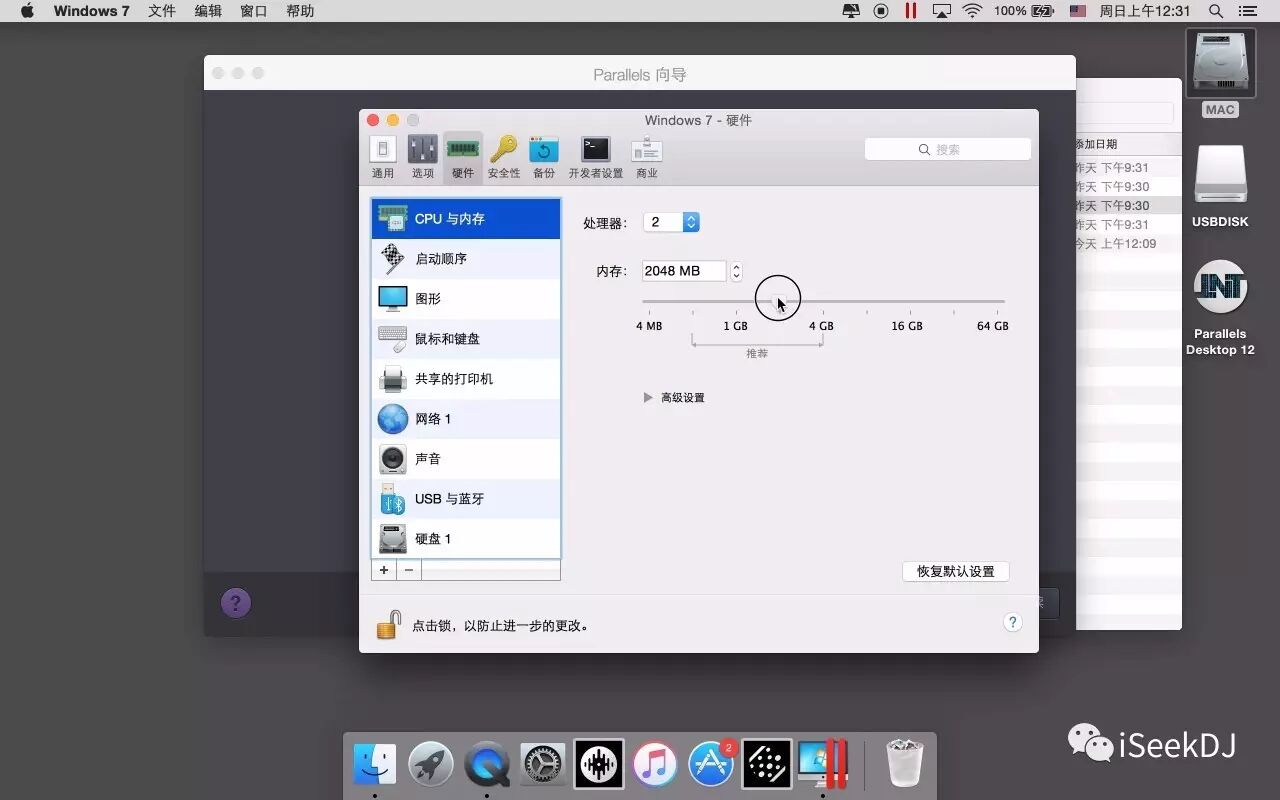Screen dimensions: 1280x800
Task: Open 开发者设置 (Developer settings) tab
Action: [x=596, y=158]
